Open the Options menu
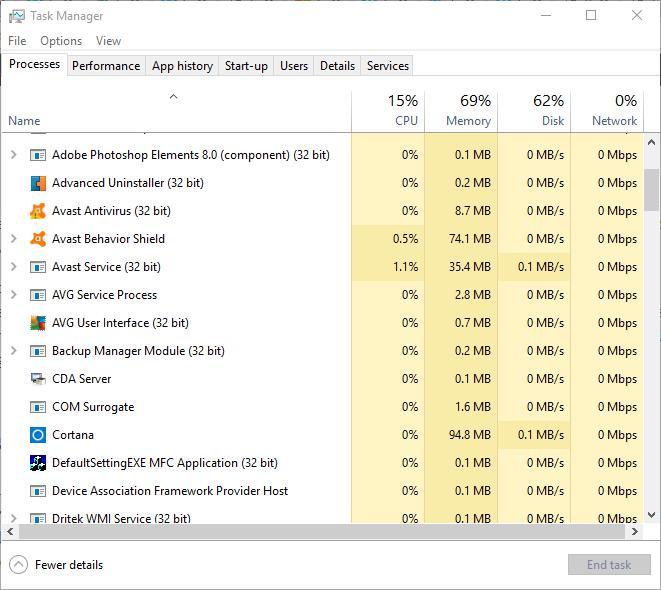661x590 pixels. coord(61,41)
